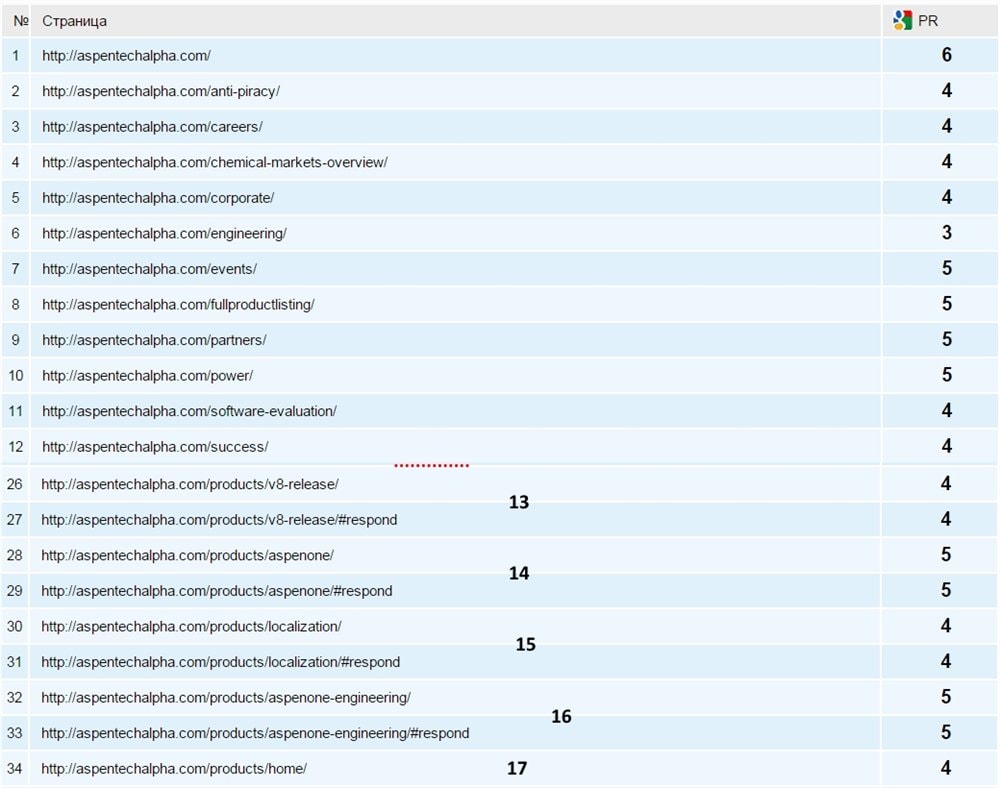Viewport: 1000px width, 788px height.
Task: Select the aspenone-engineering/#respond URL
Action: point(255,734)
